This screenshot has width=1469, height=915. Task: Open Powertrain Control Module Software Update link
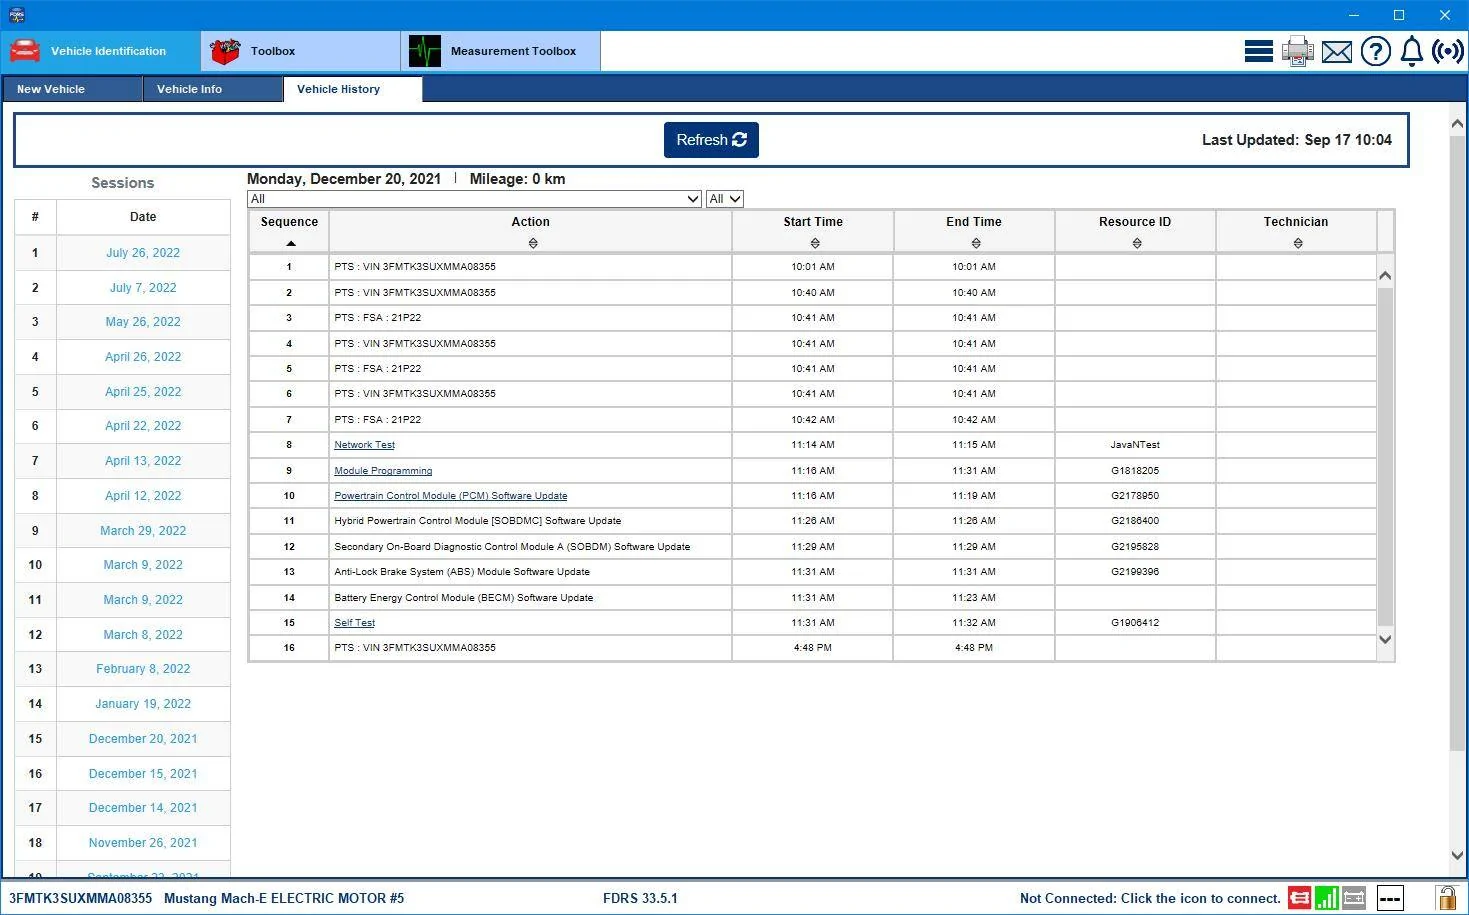450,496
